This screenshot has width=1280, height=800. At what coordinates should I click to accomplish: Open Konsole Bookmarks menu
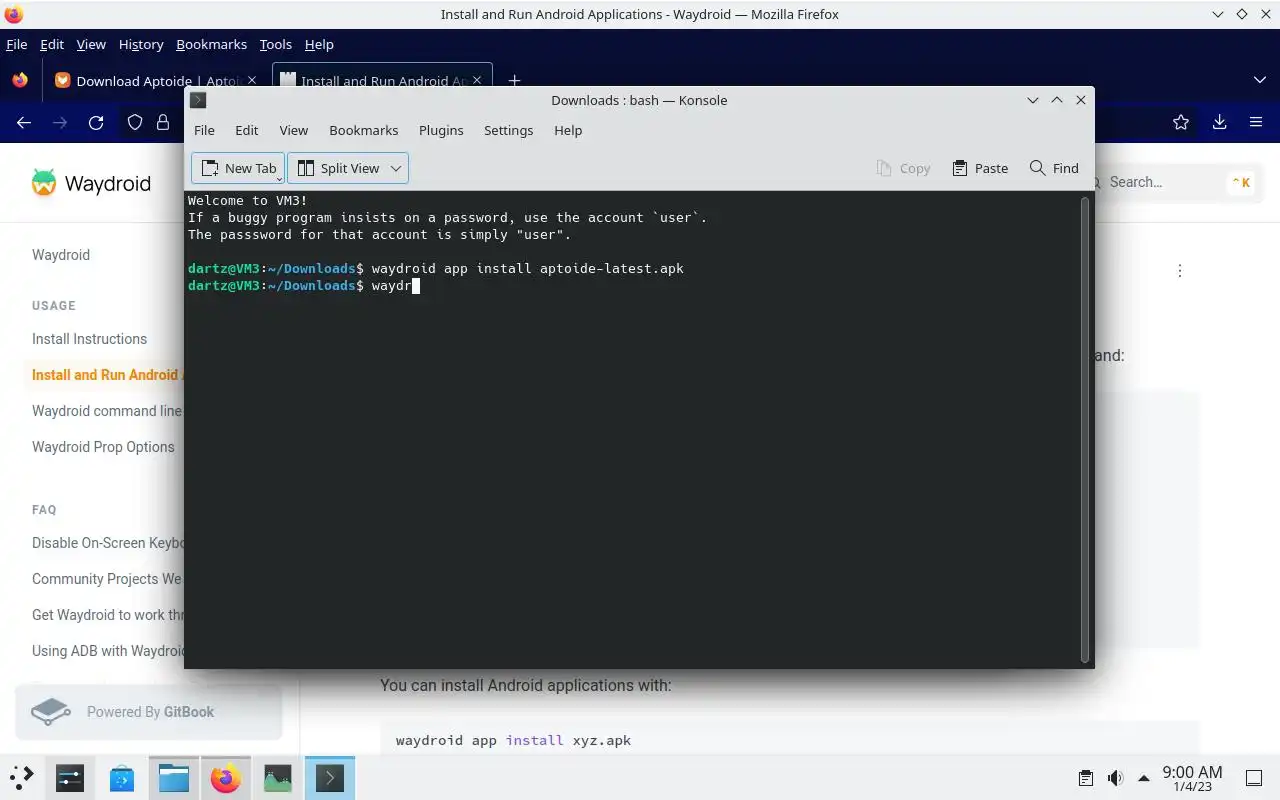(364, 130)
